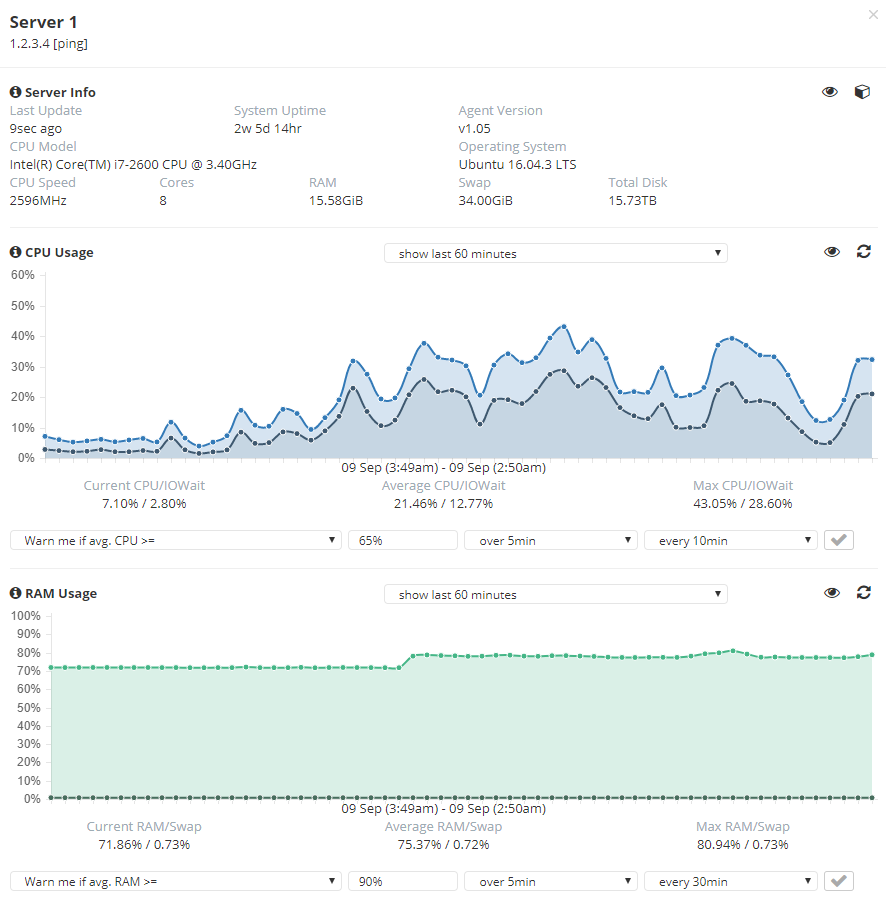Click the RAM Usage info icon

(16, 593)
